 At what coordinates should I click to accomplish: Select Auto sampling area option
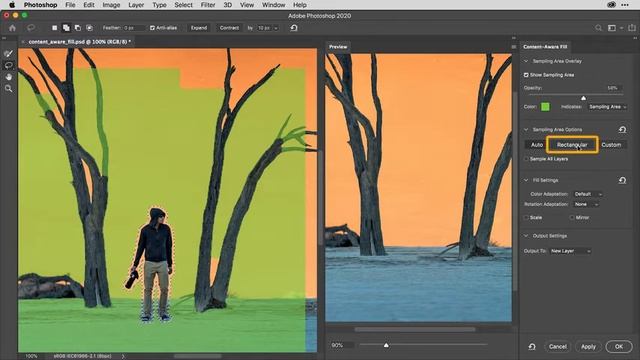[x=537, y=145]
